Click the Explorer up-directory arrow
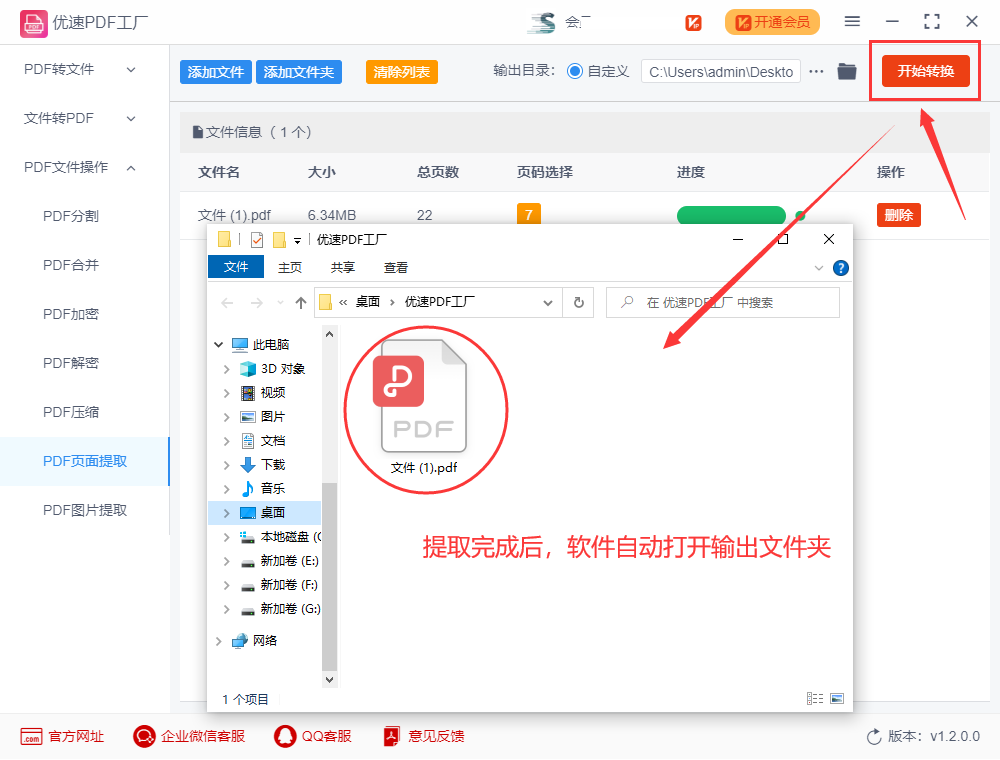Screen dimensions: 1000x760 coord(301,303)
